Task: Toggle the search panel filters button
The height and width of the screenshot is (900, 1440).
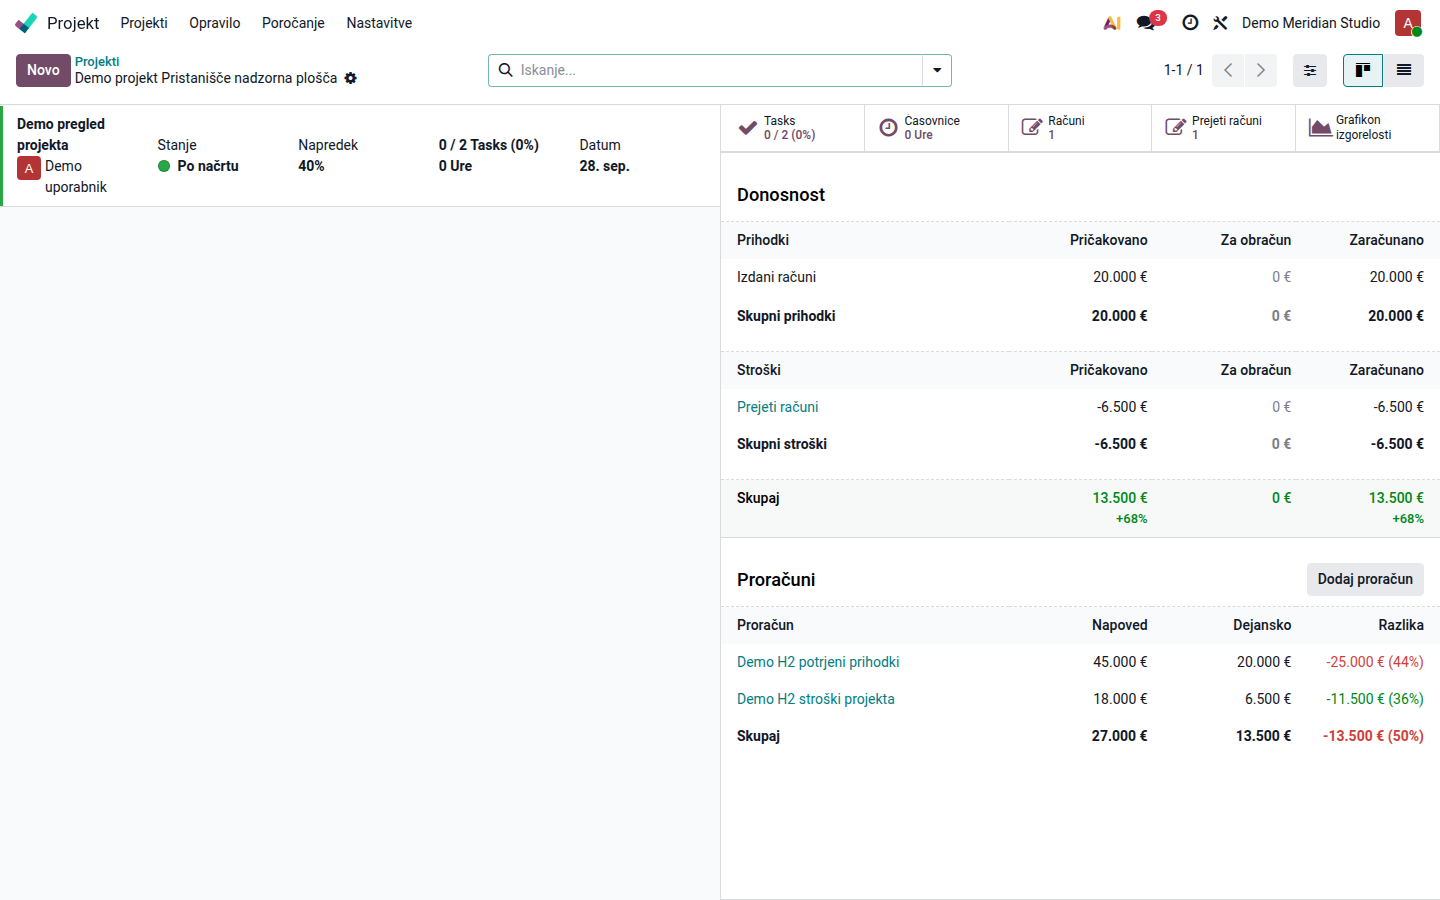Action: tap(1310, 70)
